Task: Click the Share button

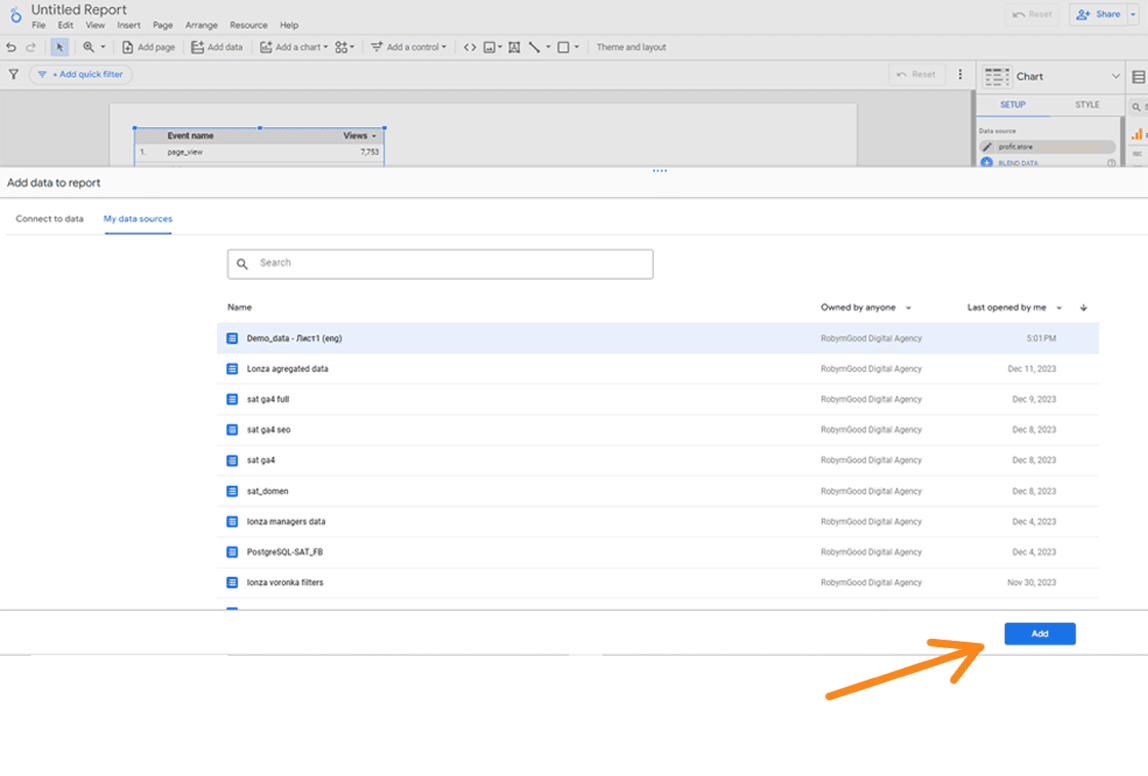Action: click(1098, 15)
